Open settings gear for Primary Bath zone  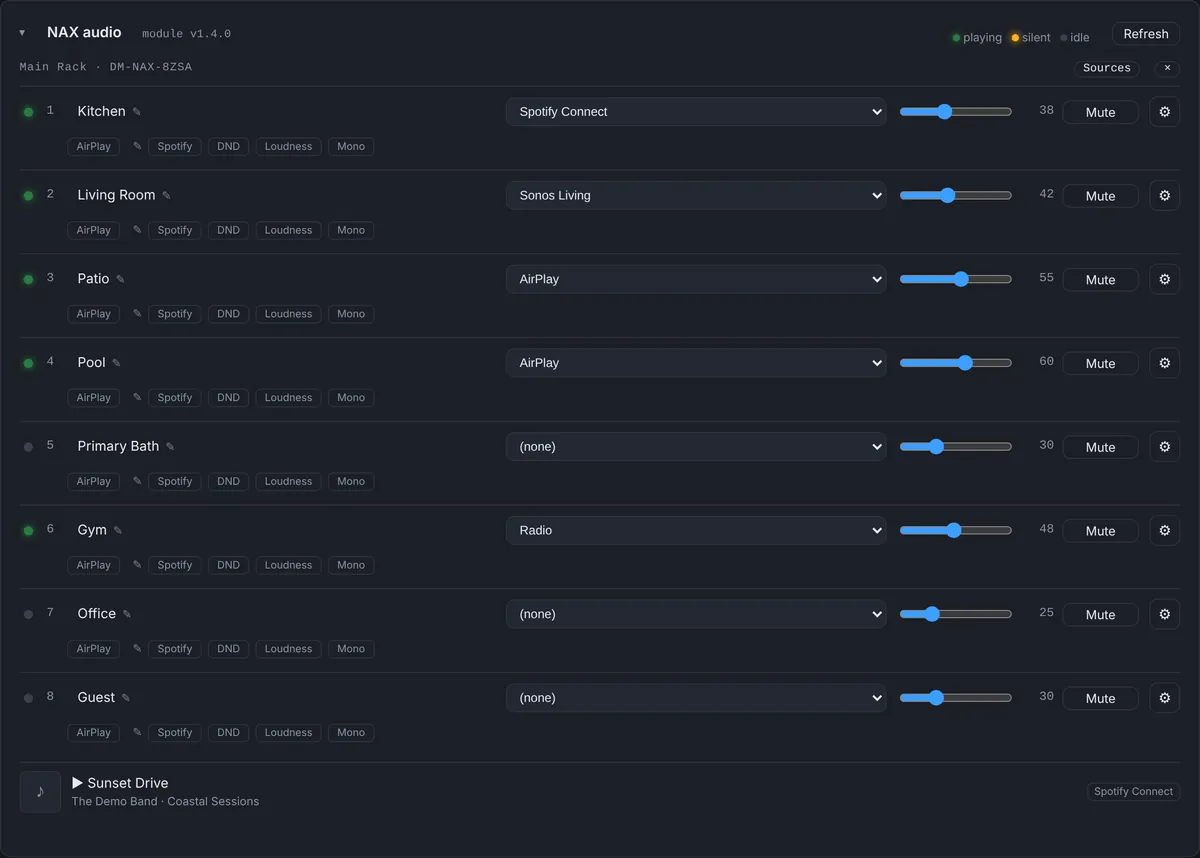[1164, 447]
